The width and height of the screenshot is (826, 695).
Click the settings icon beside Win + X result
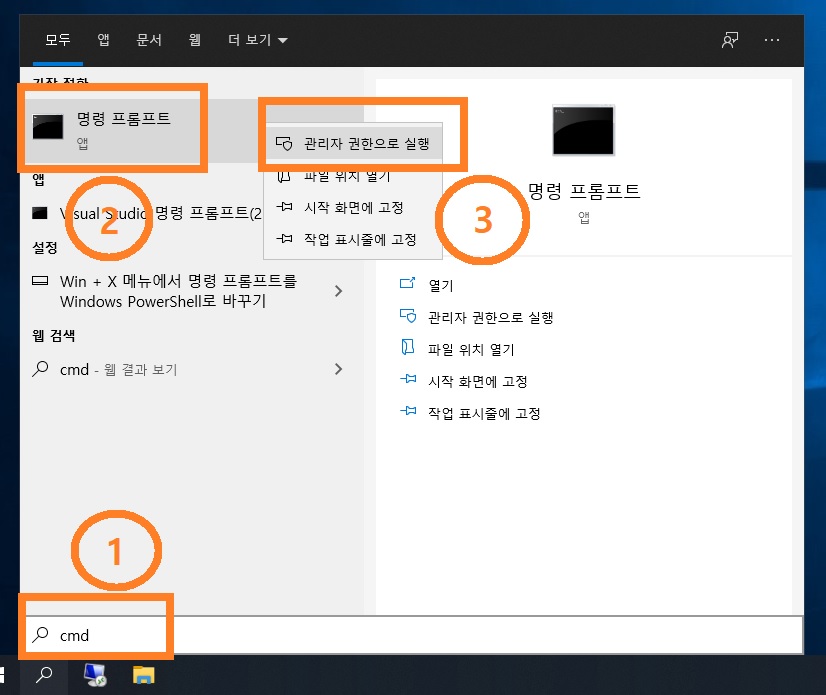coord(40,280)
